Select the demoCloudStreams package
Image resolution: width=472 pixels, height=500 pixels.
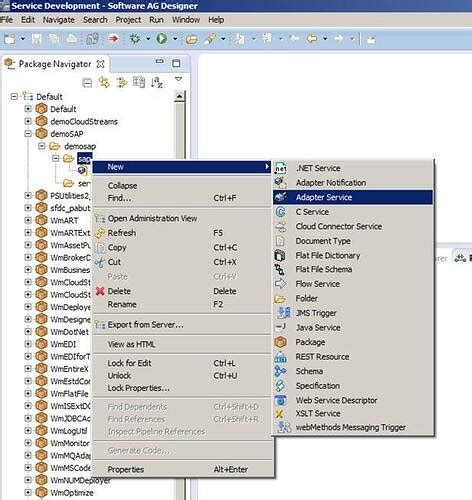pos(84,121)
